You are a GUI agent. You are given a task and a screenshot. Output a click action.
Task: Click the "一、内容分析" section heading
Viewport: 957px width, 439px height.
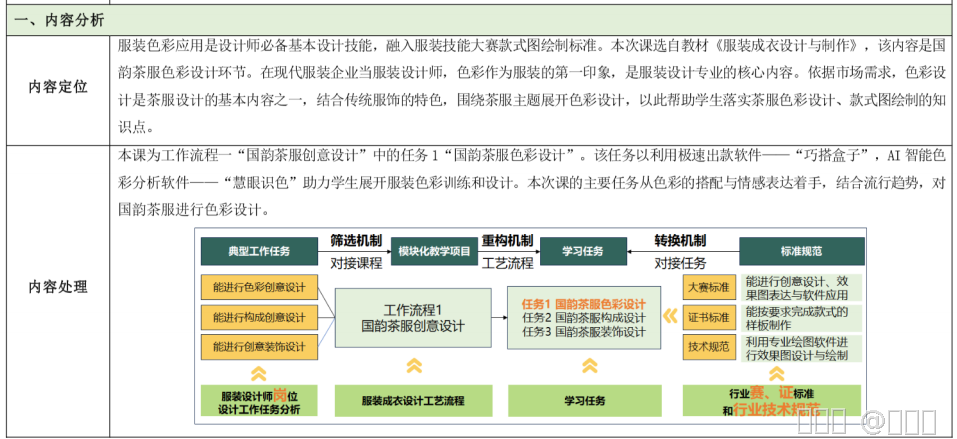pyautogui.click(x=59, y=20)
